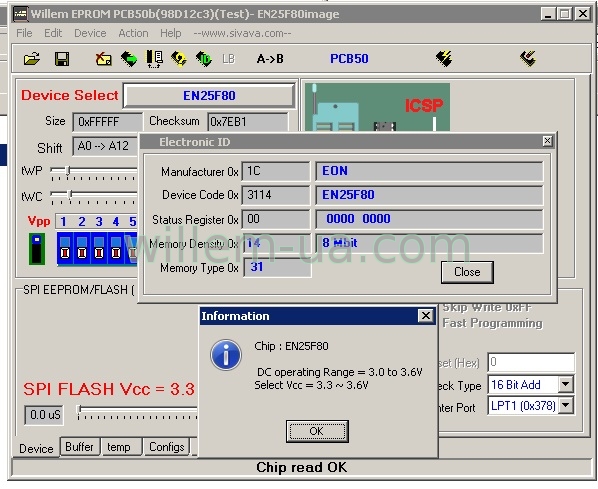This screenshot has width=598, height=489.
Task: Maximize the Willem EPROM window
Action: pyautogui.click(x=565, y=14)
